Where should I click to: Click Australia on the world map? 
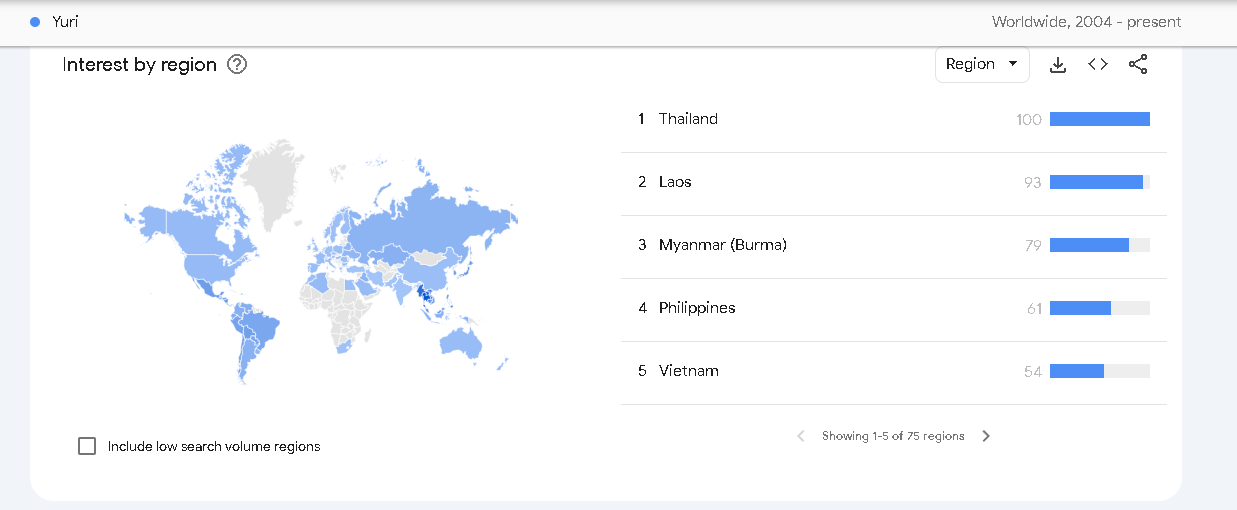461,343
